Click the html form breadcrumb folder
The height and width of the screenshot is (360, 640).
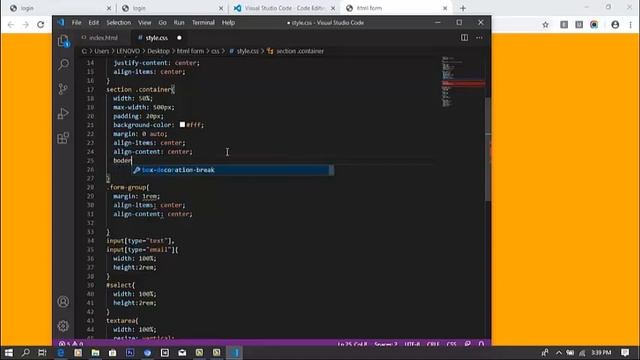click(190, 51)
